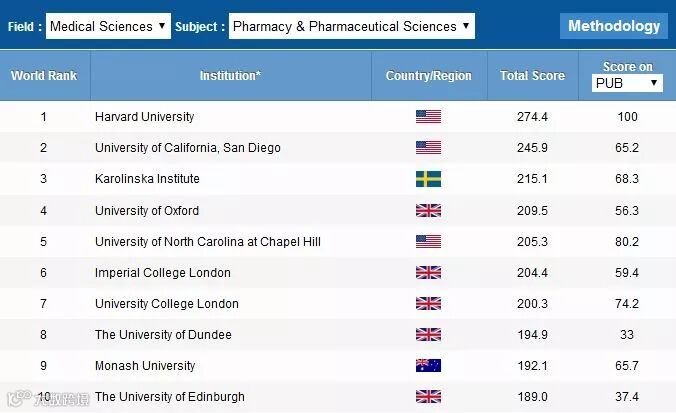Click the Methodology button

tap(614, 26)
